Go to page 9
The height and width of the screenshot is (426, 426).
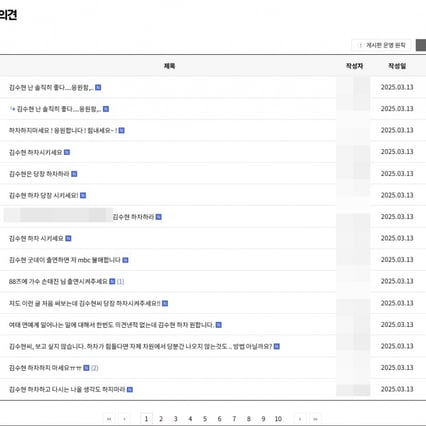pyautogui.click(x=263, y=419)
